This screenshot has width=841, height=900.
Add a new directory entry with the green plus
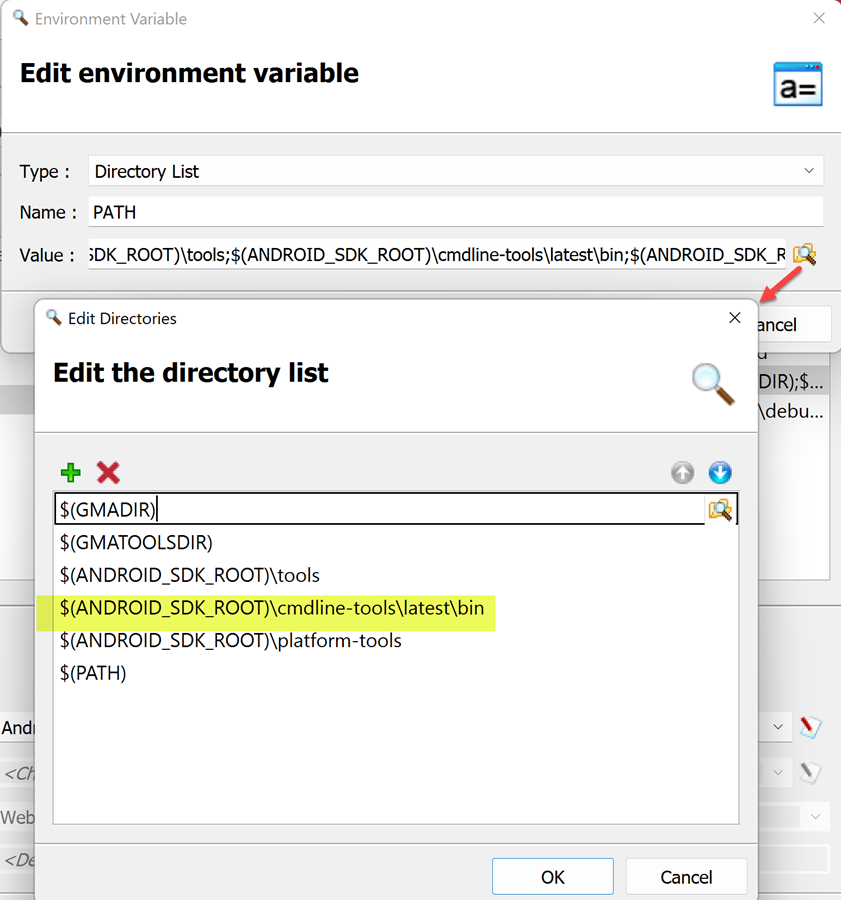(70, 472)
